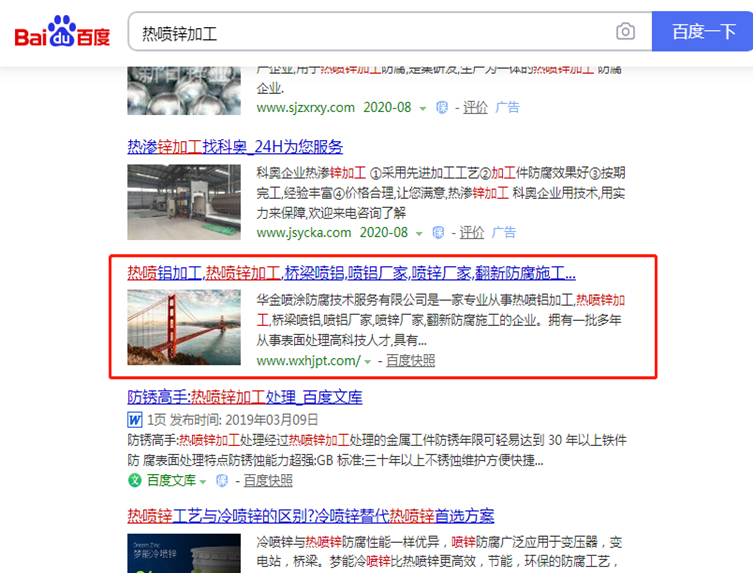Open camera image search icon

(x=625, y=32)
